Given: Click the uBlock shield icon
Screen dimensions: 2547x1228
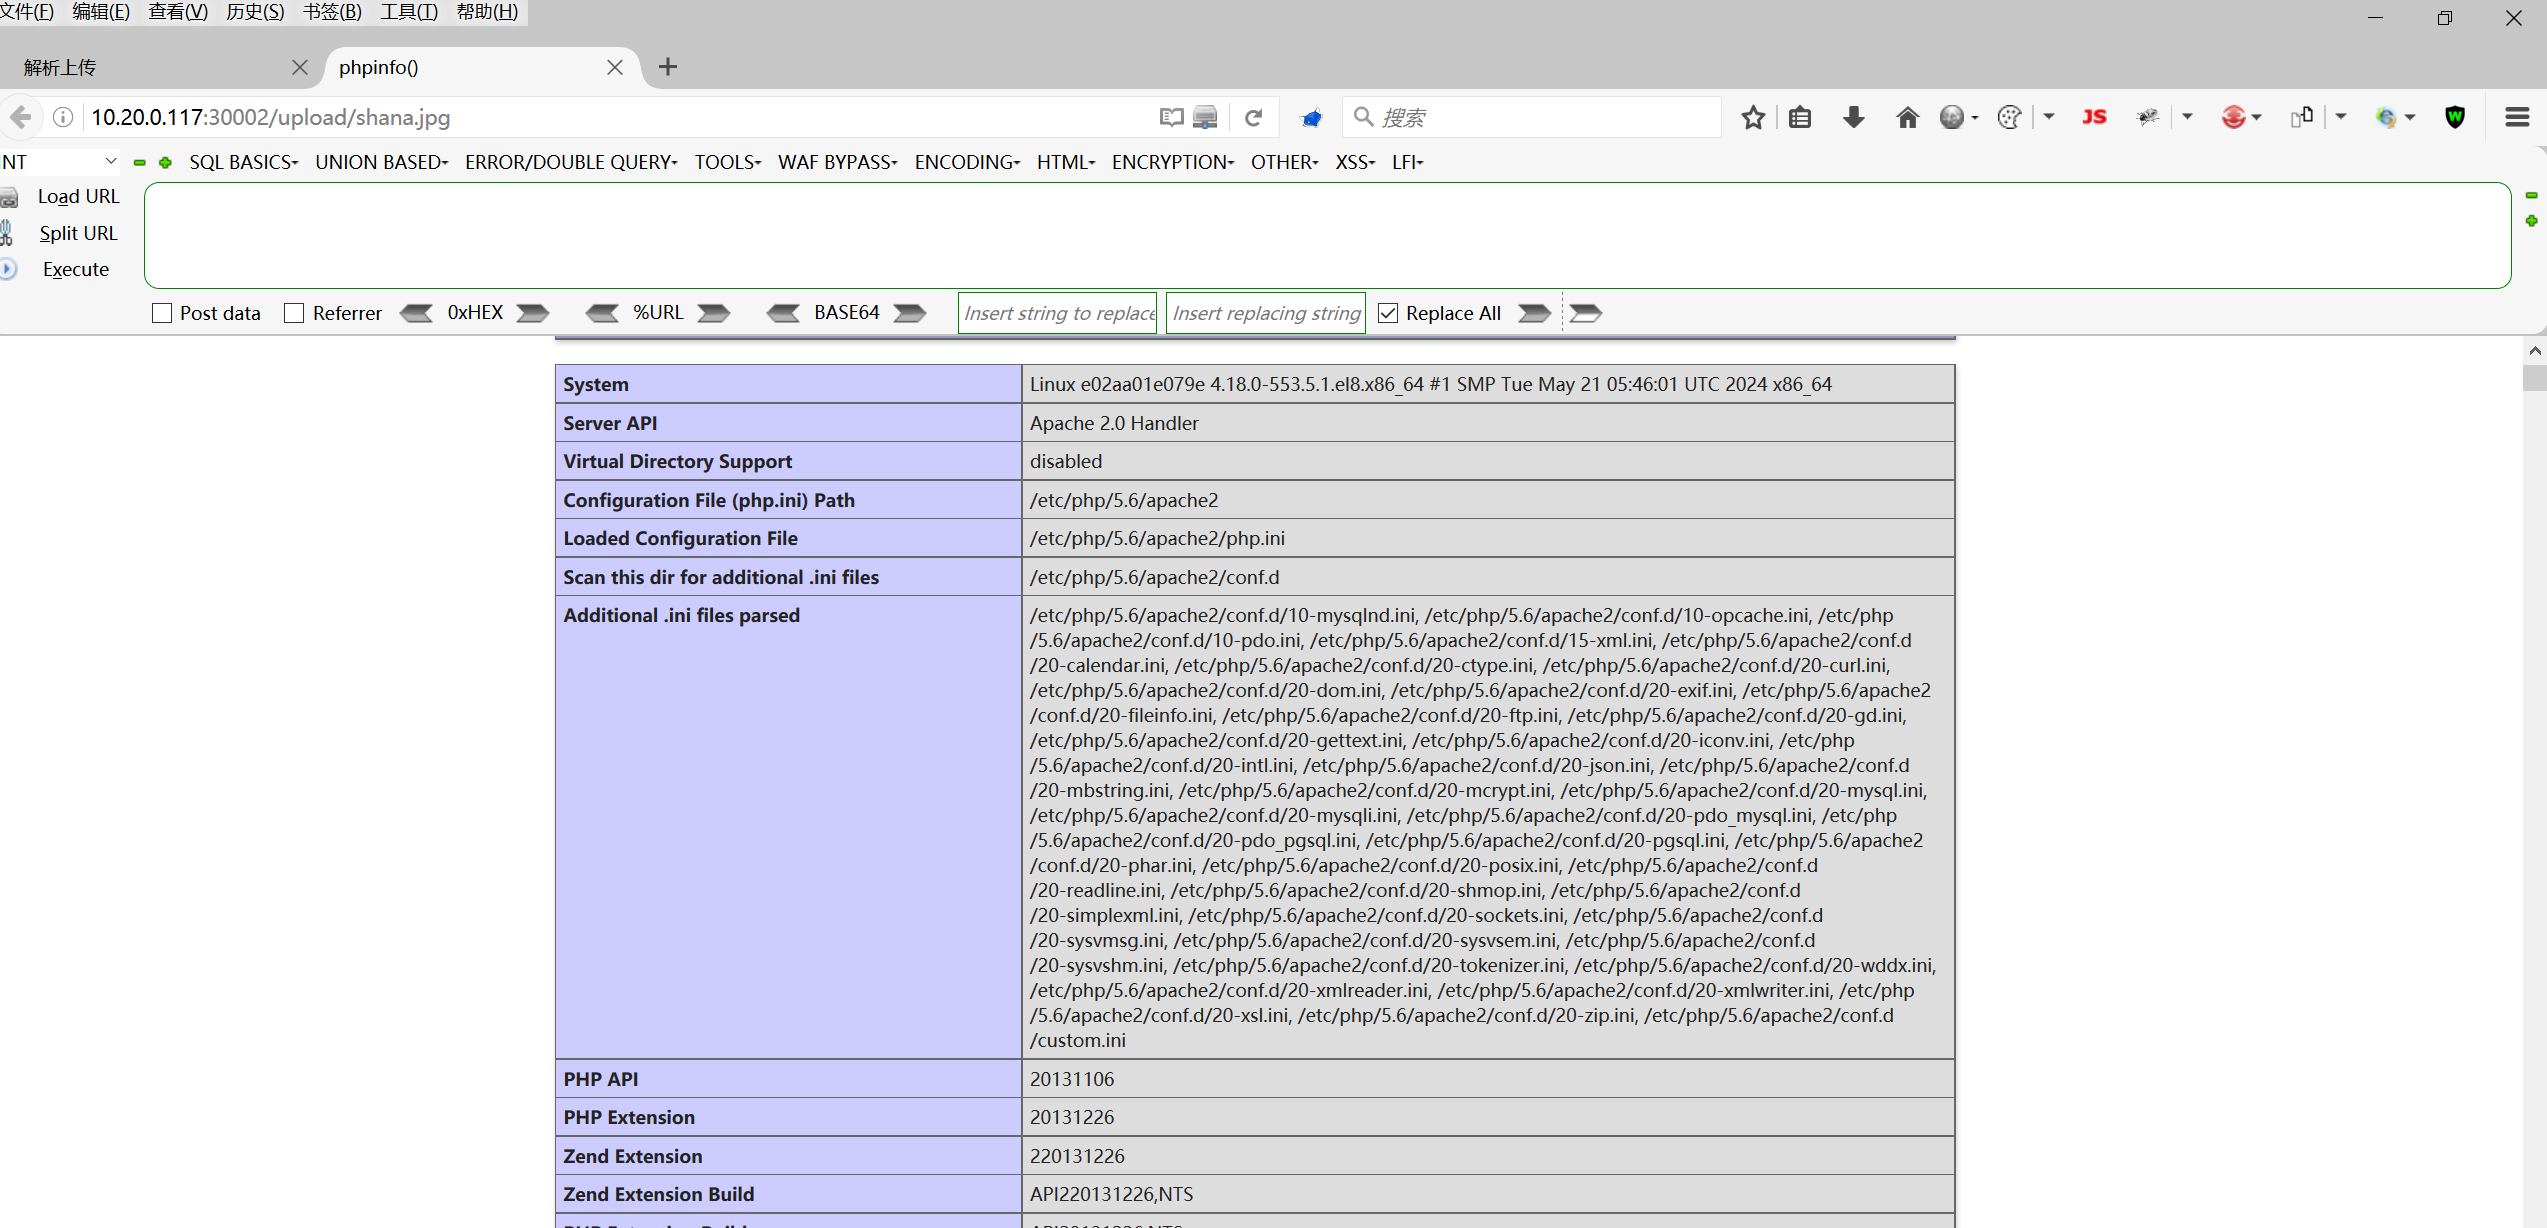Looking at the screenshot, I should [x=2455, y=118].
